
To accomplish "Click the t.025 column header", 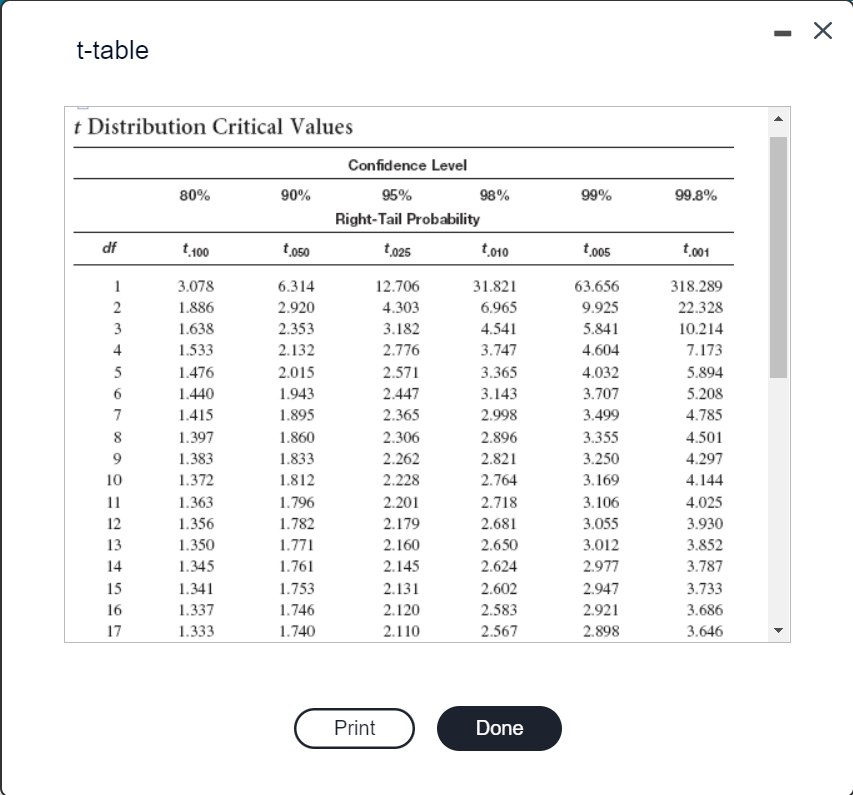I will click(397, 250).
